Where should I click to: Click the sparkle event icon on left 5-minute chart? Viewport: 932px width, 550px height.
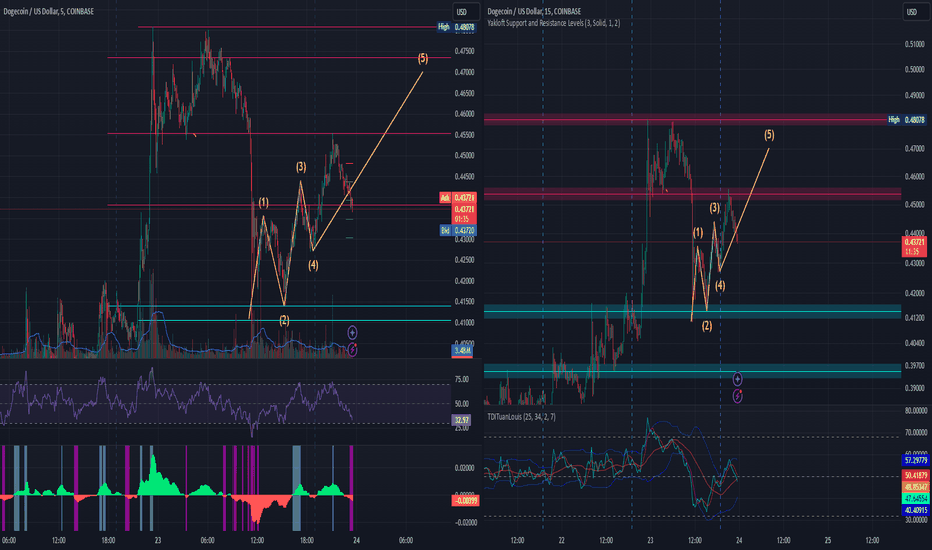click(352, 332)
